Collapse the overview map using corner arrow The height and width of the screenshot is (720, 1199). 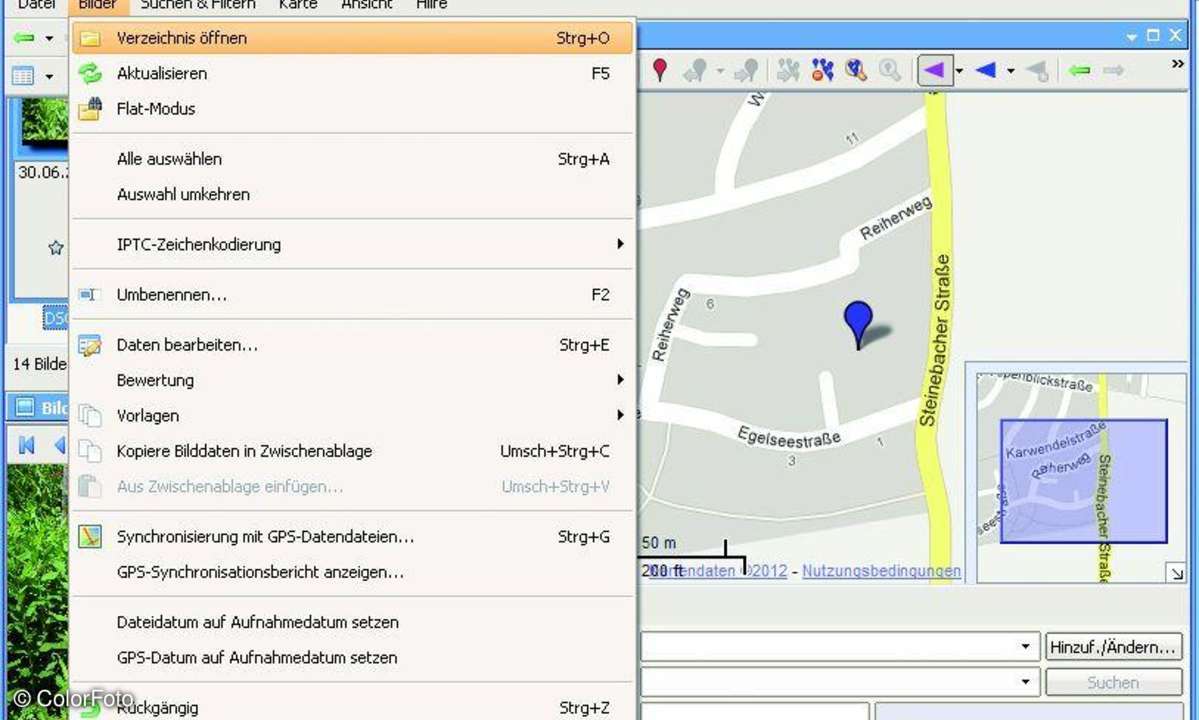pos(1177,572)
